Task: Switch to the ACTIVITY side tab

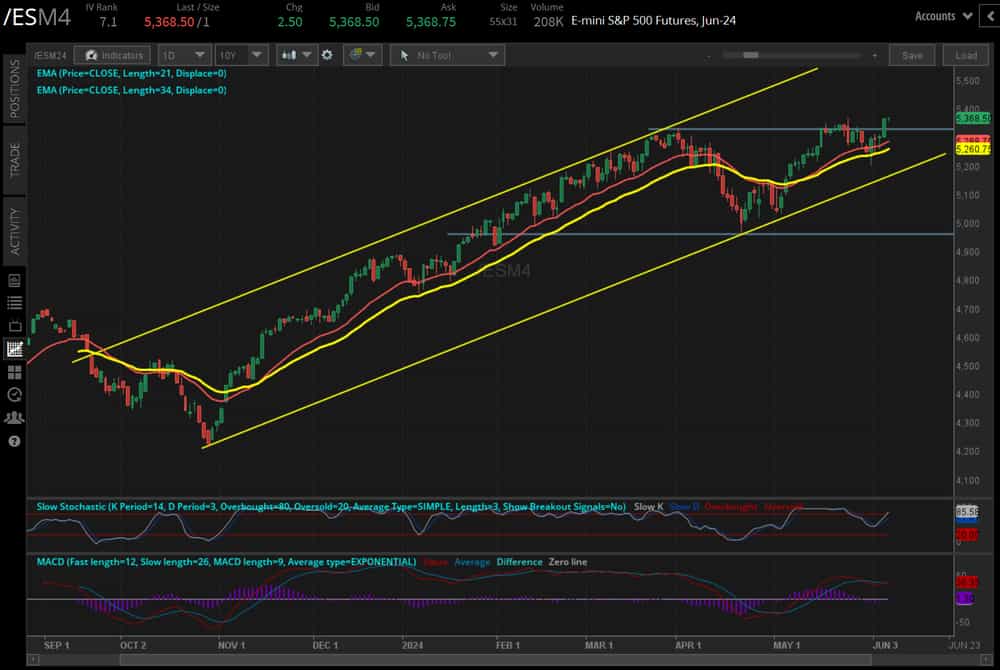Action: [x=14, y=231]
